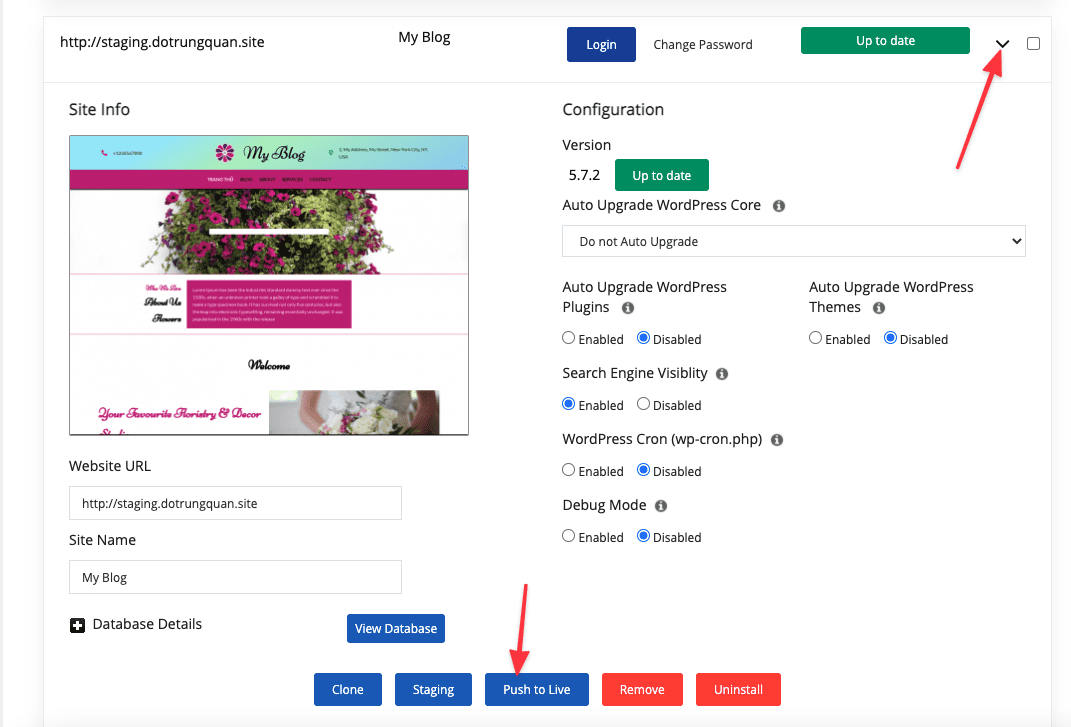The height and width of the screenshot is (727, 1071).
Task: Click the info icon beside Auto Upgrade WordPress Plugins
Action: pyautogui.click(x=630, y=308)
